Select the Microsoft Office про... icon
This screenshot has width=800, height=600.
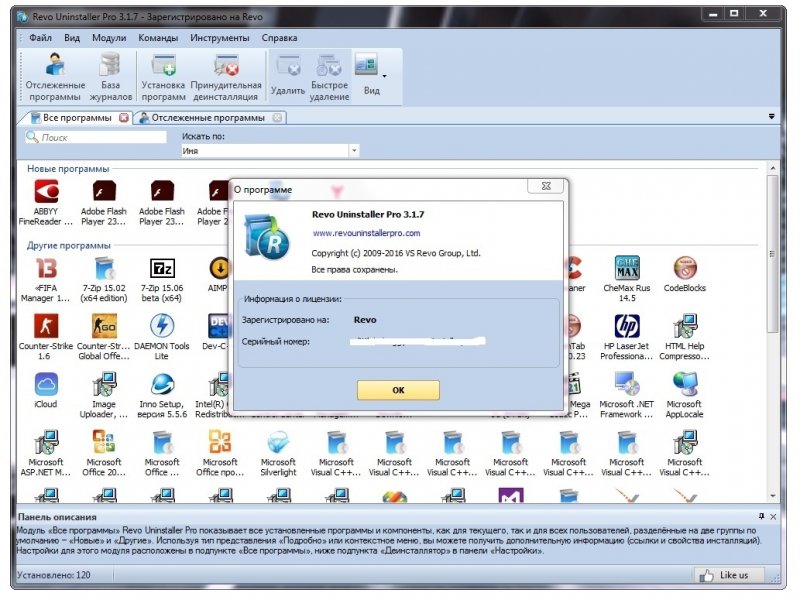pyautogui.click(x=220, y=454)
